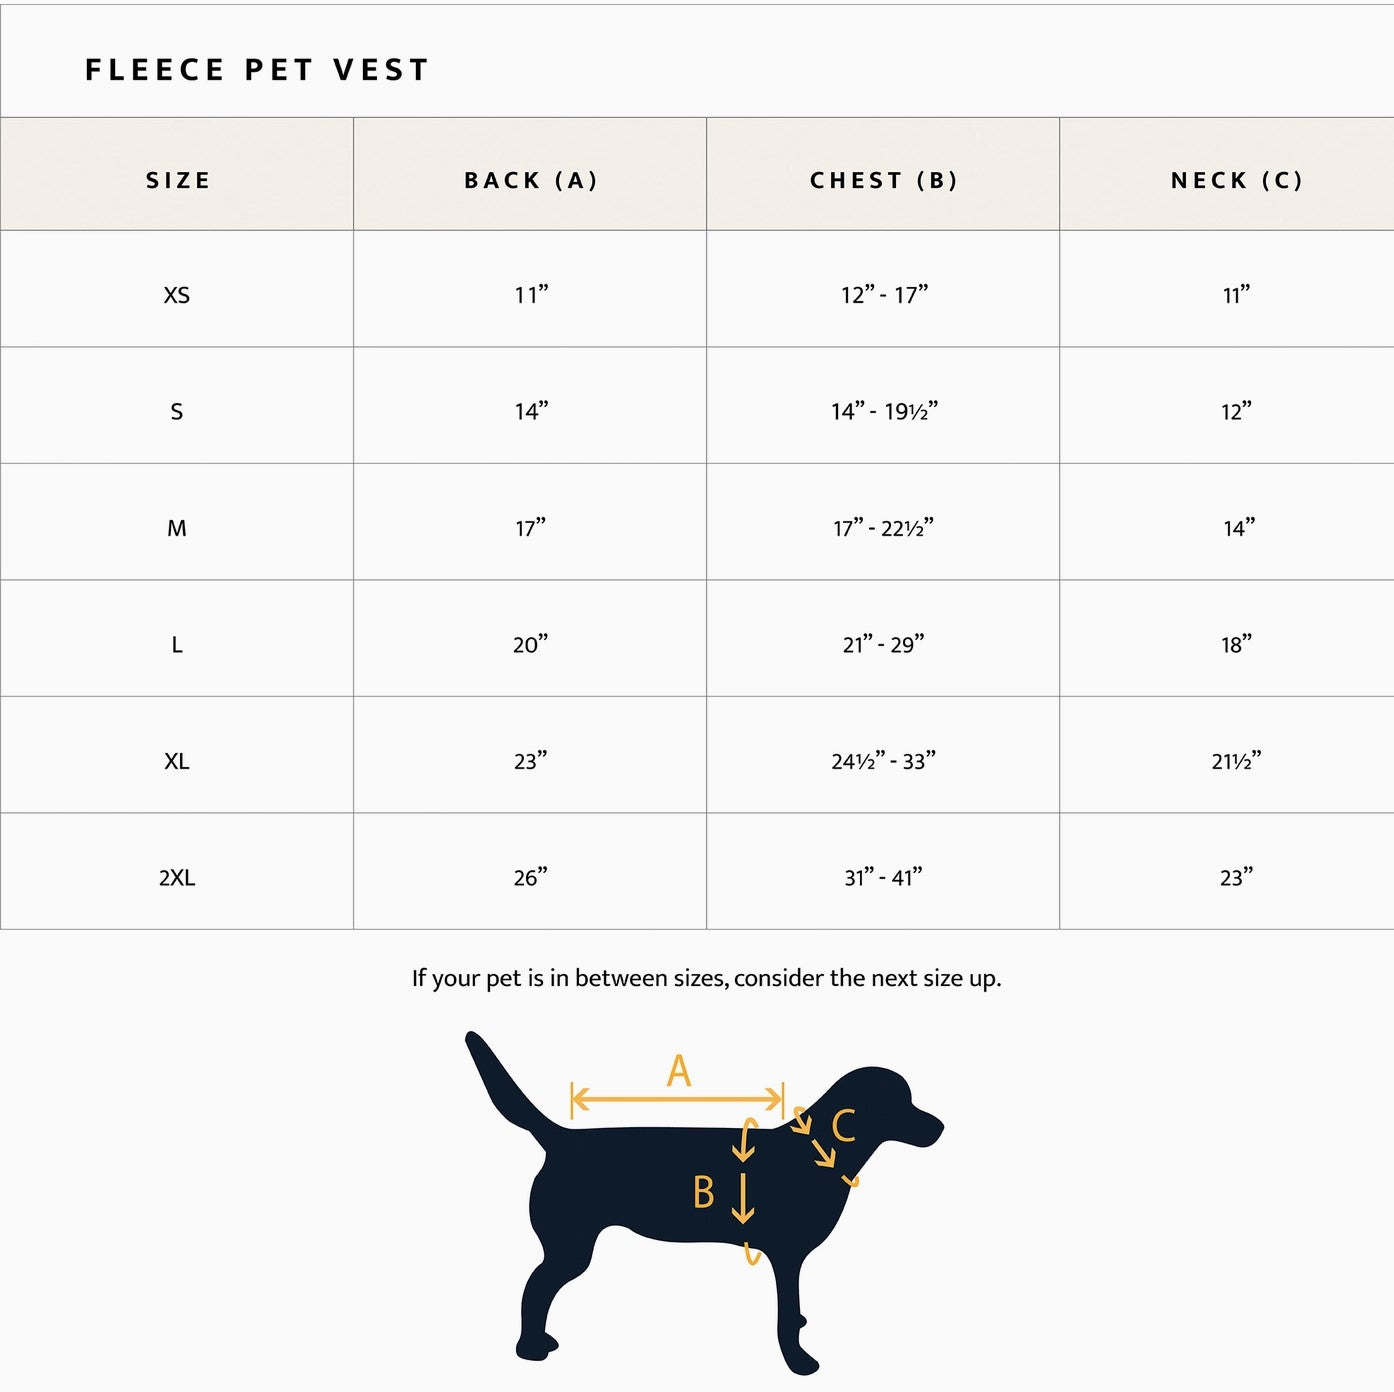Select the 2XL size row label
This screenshot has height=1392, width=1394.
pos(177,878)
